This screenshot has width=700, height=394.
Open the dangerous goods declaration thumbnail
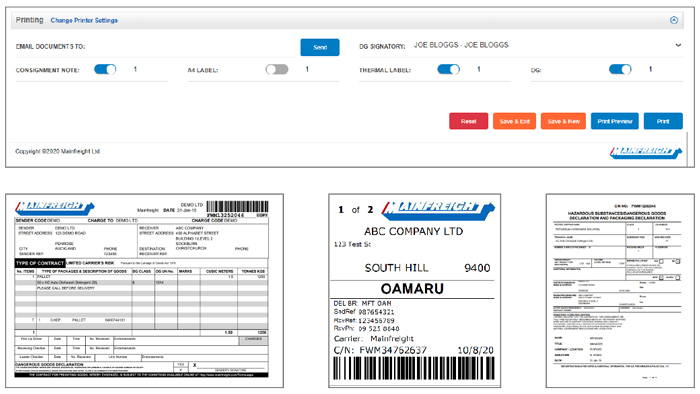point(620,290)
